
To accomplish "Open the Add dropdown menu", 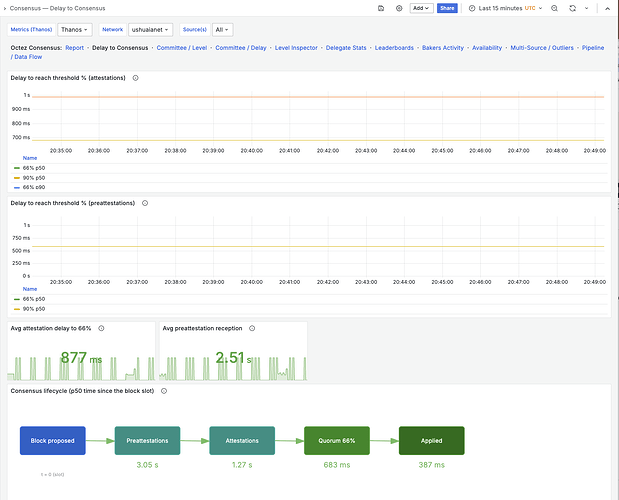I will tap(421, 8).
